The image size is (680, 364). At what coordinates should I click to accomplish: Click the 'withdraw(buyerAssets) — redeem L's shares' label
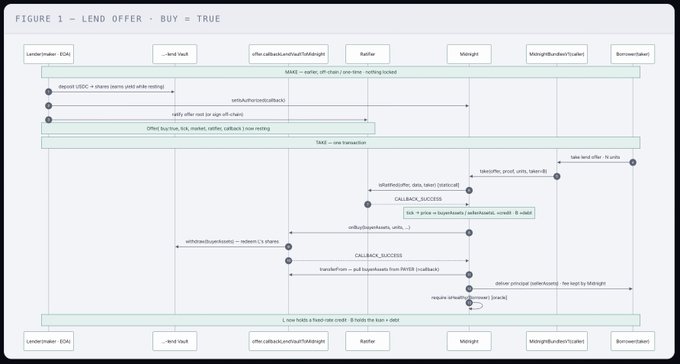tap(232, 242)
